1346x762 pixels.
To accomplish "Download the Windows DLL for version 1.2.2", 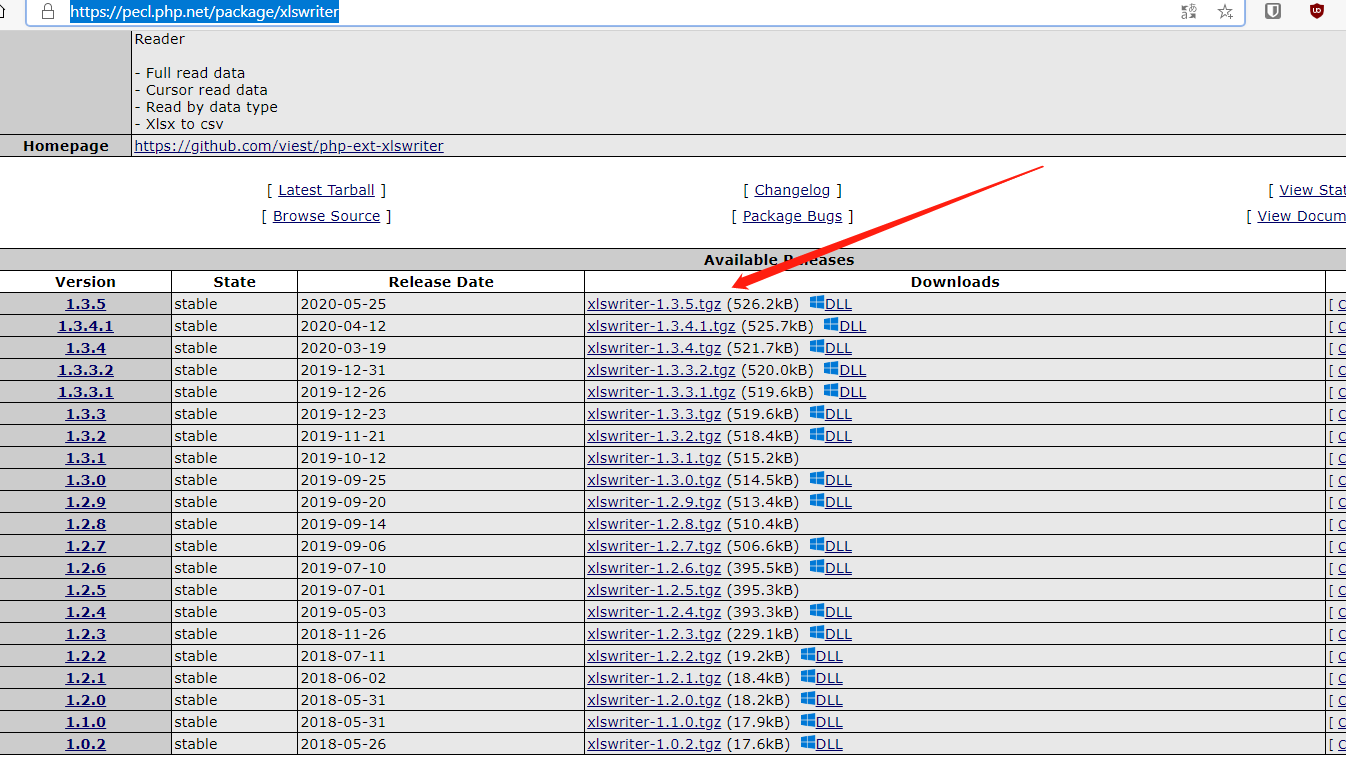I will pyautogui.click(x=822, y=656).
